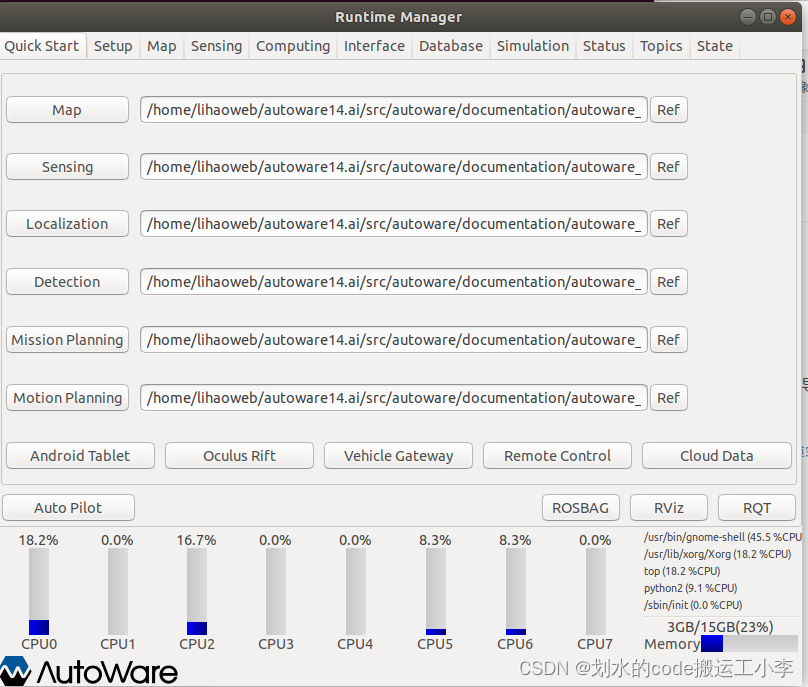Screen dimensions: 808x687
Task: Browse with Ref next to Sensing path
Action: point(668,167)
